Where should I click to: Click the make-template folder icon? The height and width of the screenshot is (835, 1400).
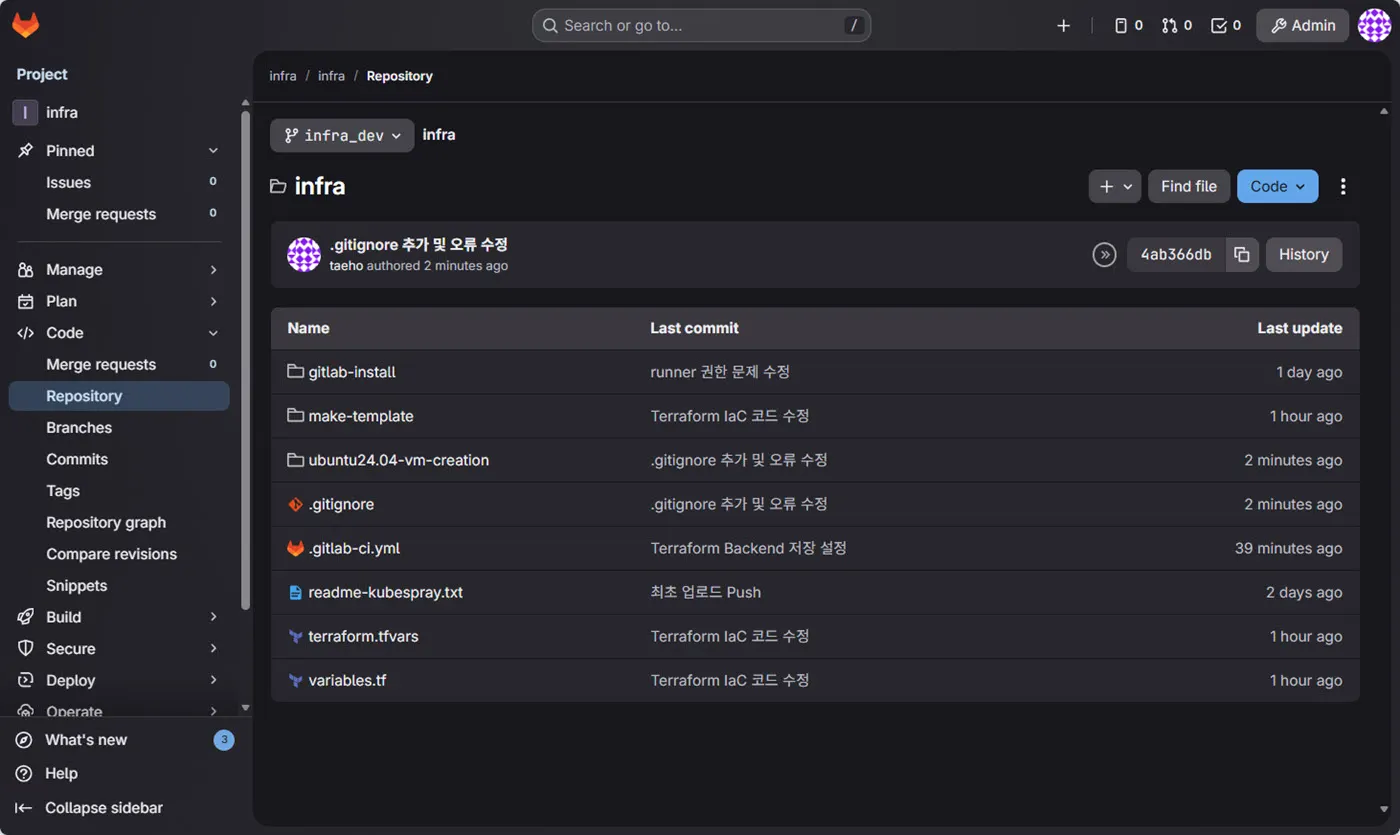pos(295,415)
